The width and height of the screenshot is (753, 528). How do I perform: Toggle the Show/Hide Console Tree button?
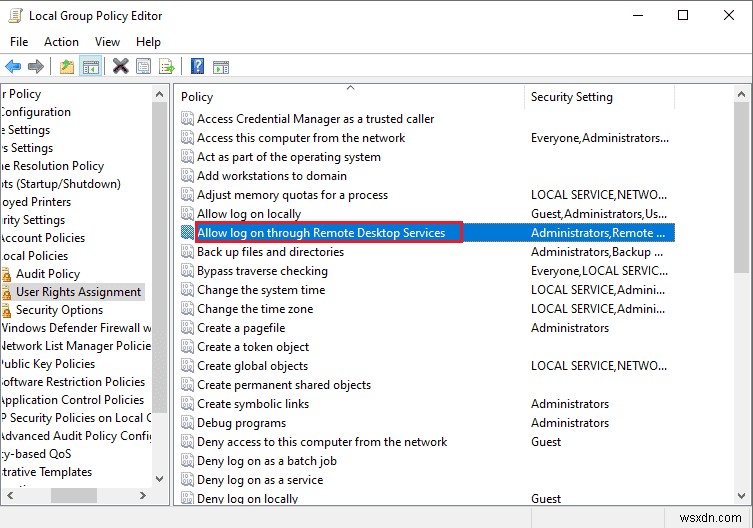tap(90, 67)
